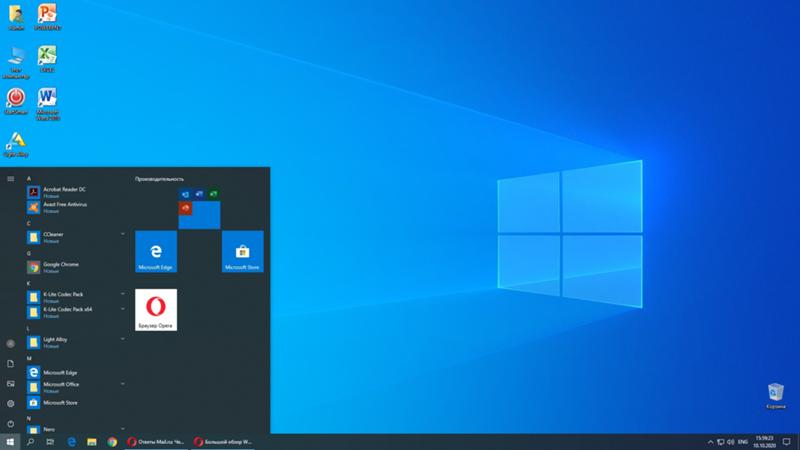This screenshot has width=800, height=450.
Task: Jump to letter G app list header
Action: (x=29, y=254)
